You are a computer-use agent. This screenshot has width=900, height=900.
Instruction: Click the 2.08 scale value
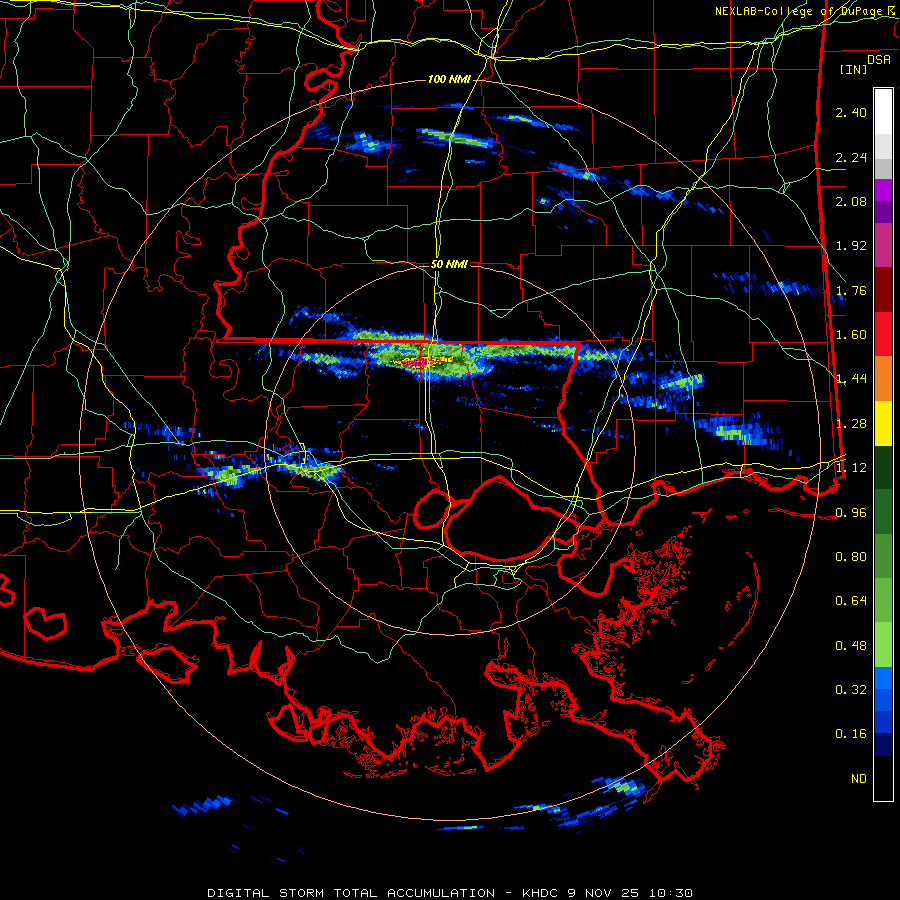[851, 201]
